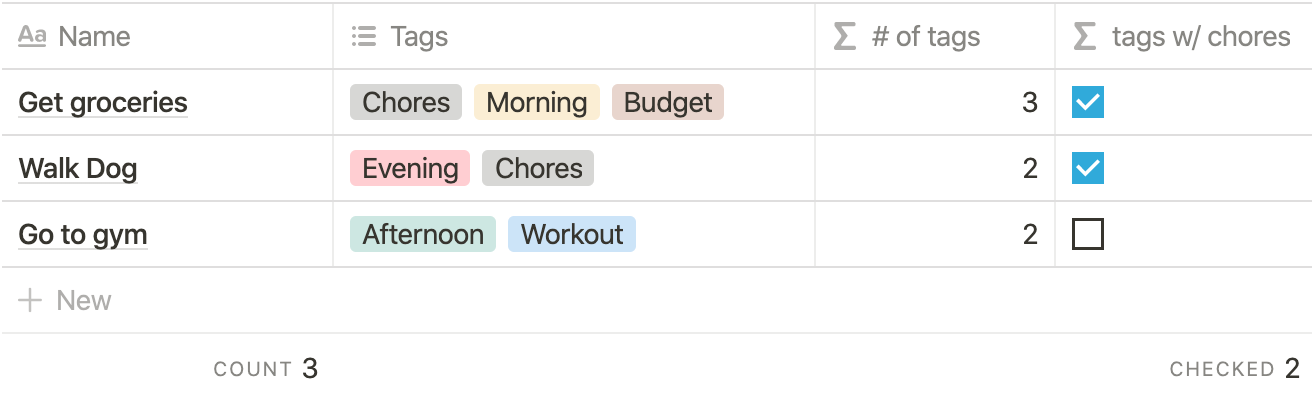The width and height of the screenshot is (1312, 402).
Task: Open the COUNT 3 calculation dropdown
Action: point(266,369)
